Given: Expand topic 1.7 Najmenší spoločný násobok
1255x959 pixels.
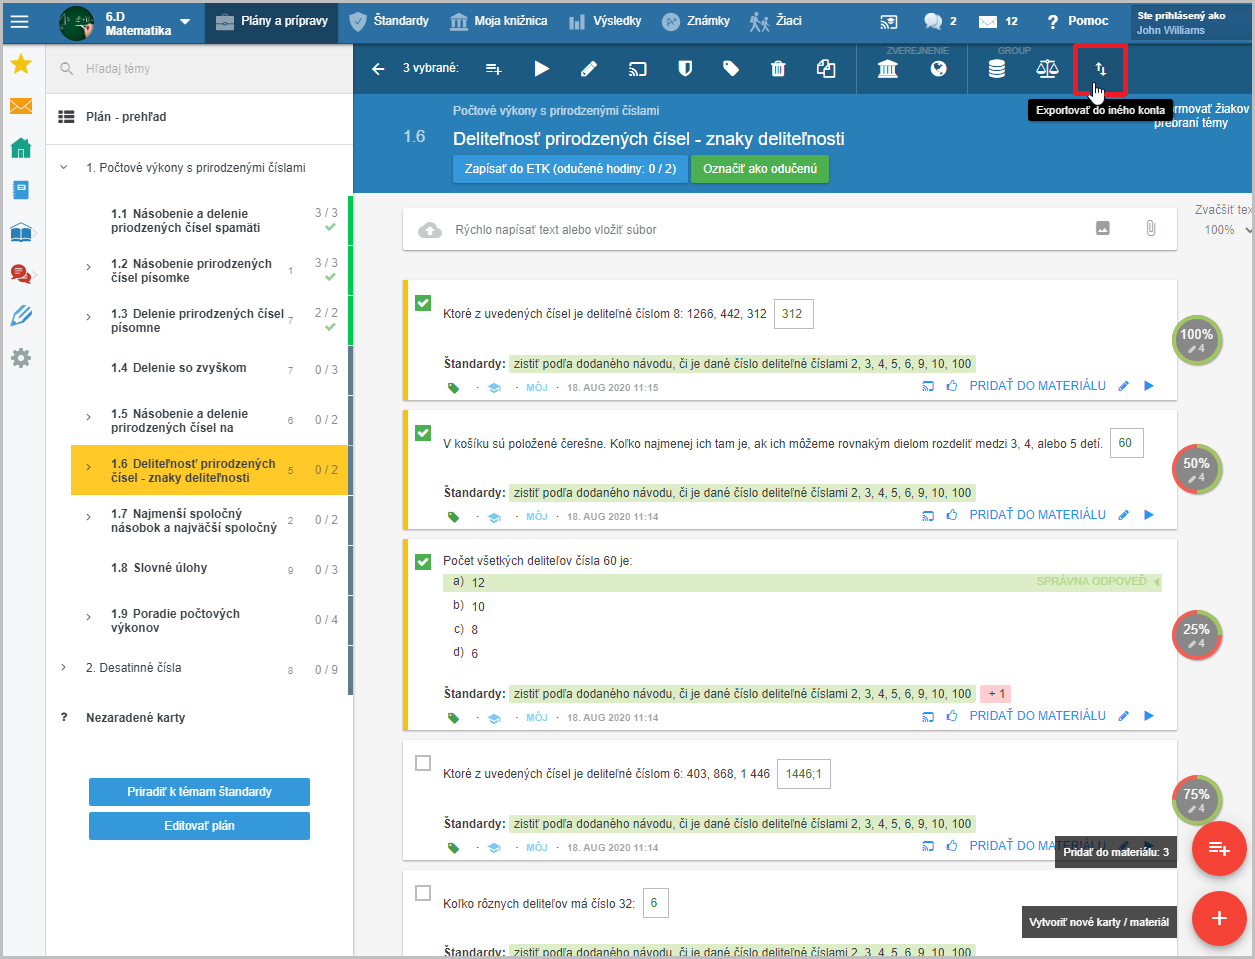Looking at the screenshot, I should point(88,517).
